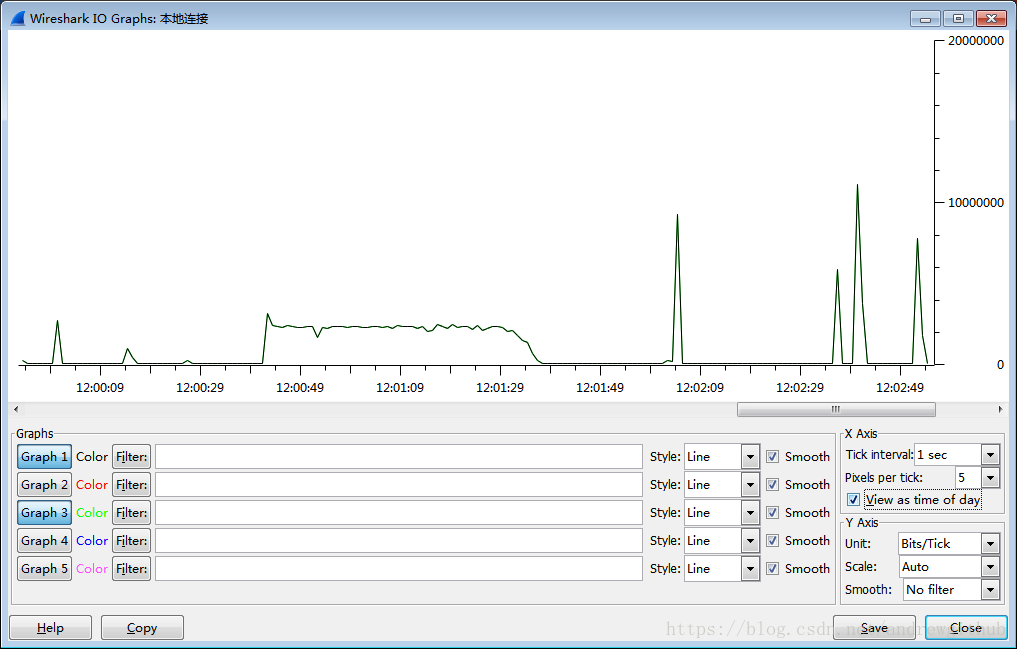Disable View as time of day

pos(854,500)
